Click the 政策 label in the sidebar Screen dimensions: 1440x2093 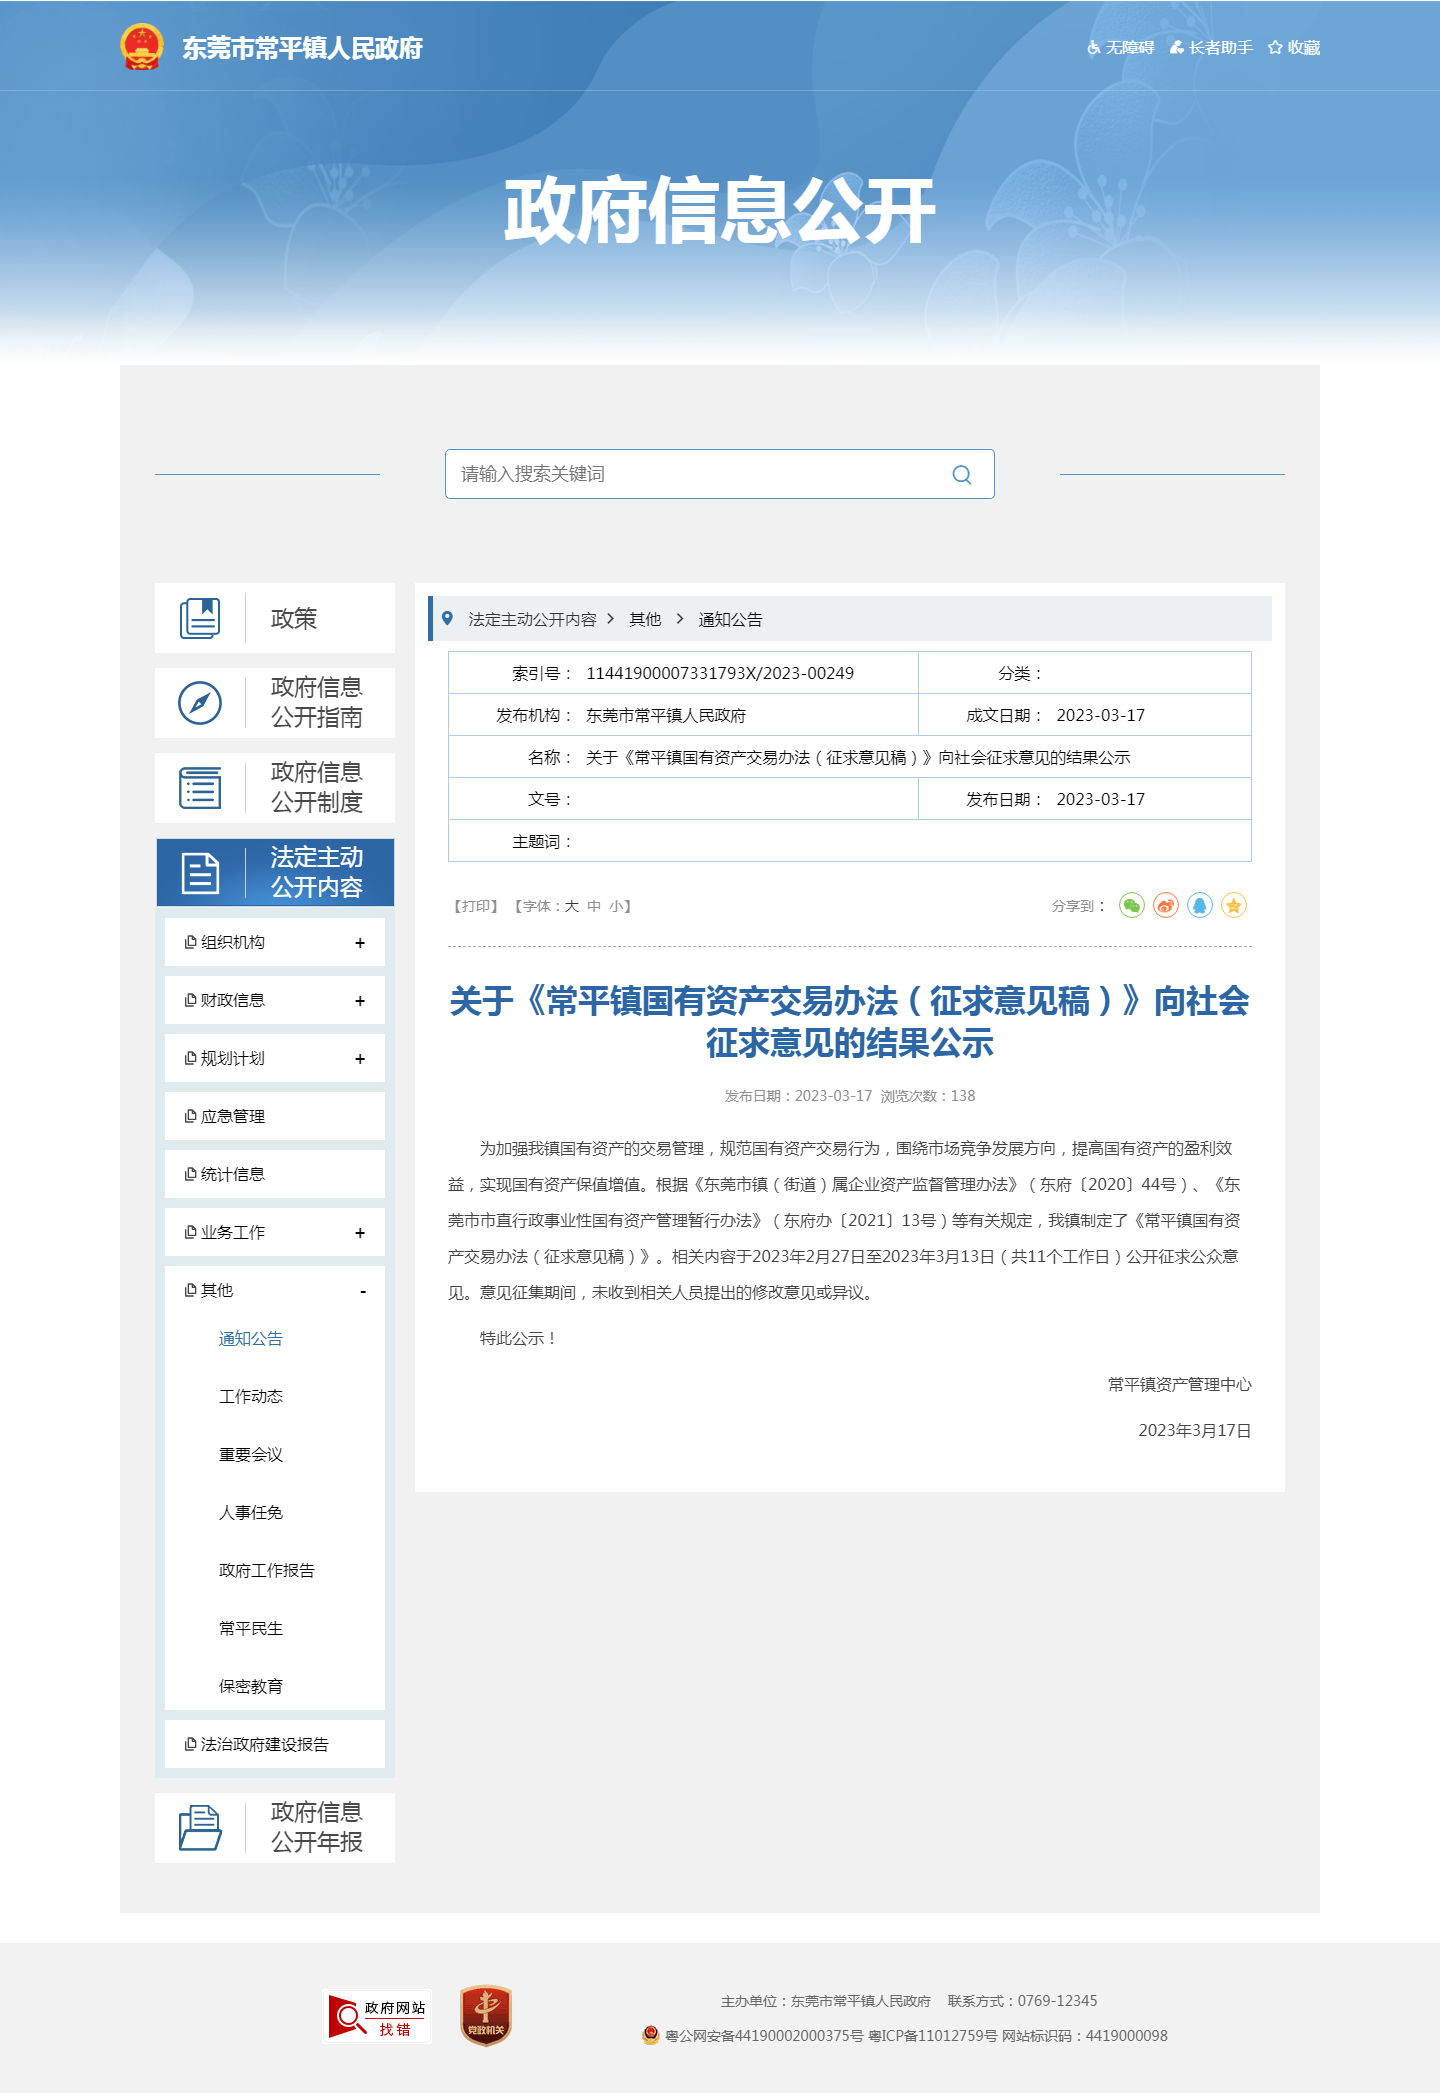coord(294,619)
